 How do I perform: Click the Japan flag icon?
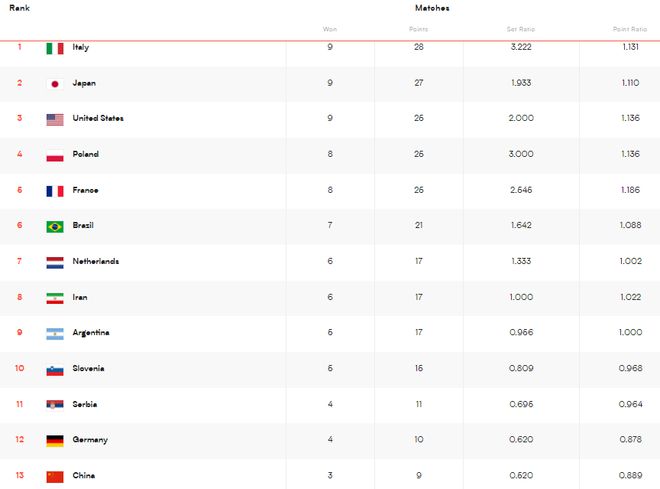55,84
